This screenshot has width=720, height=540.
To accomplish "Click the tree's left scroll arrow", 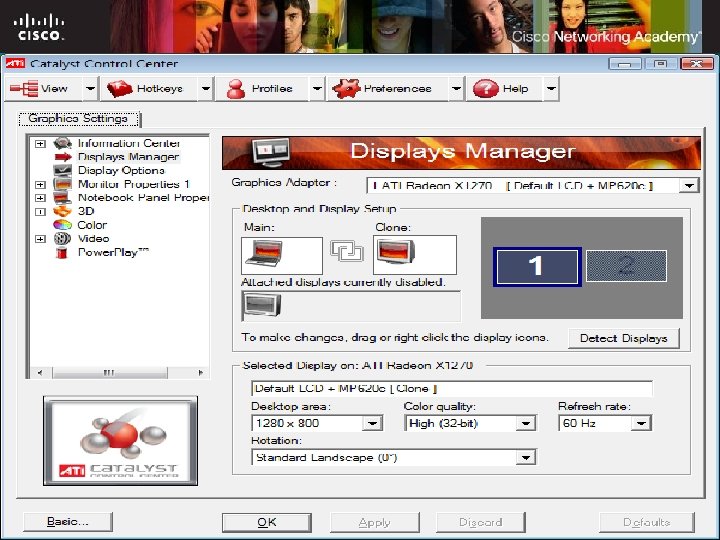I will pos(40,372).
